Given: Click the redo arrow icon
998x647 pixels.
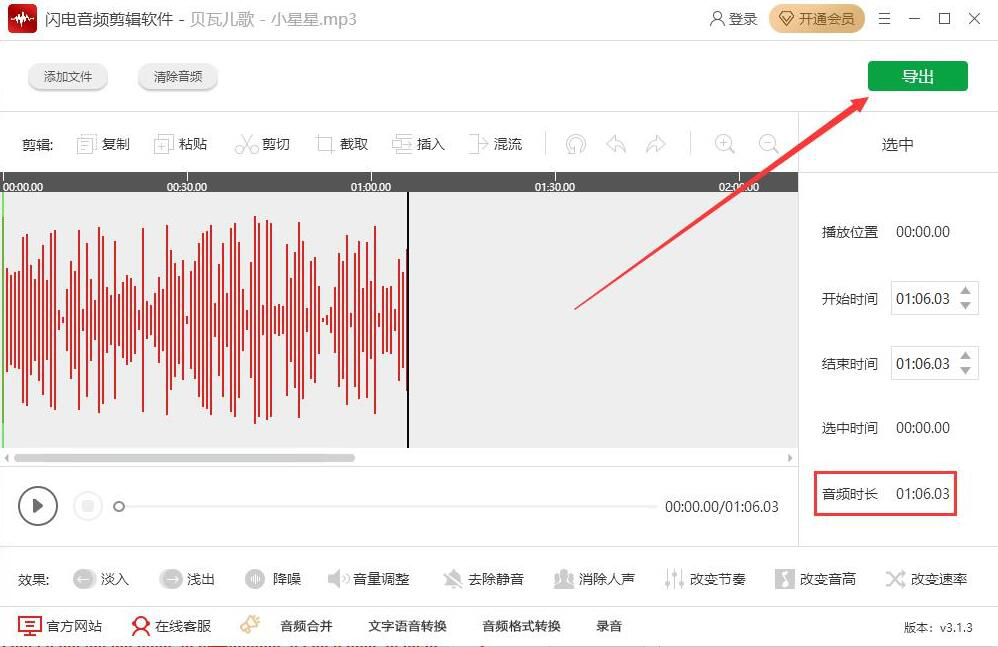Looking at the screenshot, I should [656, 144].
